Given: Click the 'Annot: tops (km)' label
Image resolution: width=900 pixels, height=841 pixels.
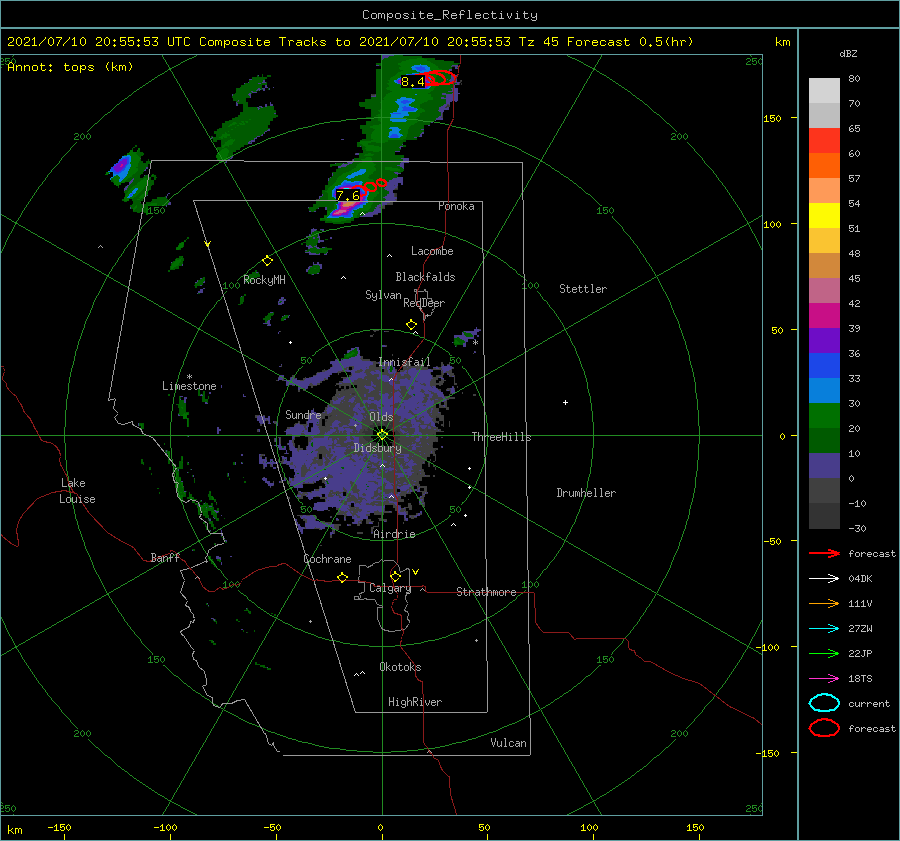Looking at the screenshot, I should [70, 67].
